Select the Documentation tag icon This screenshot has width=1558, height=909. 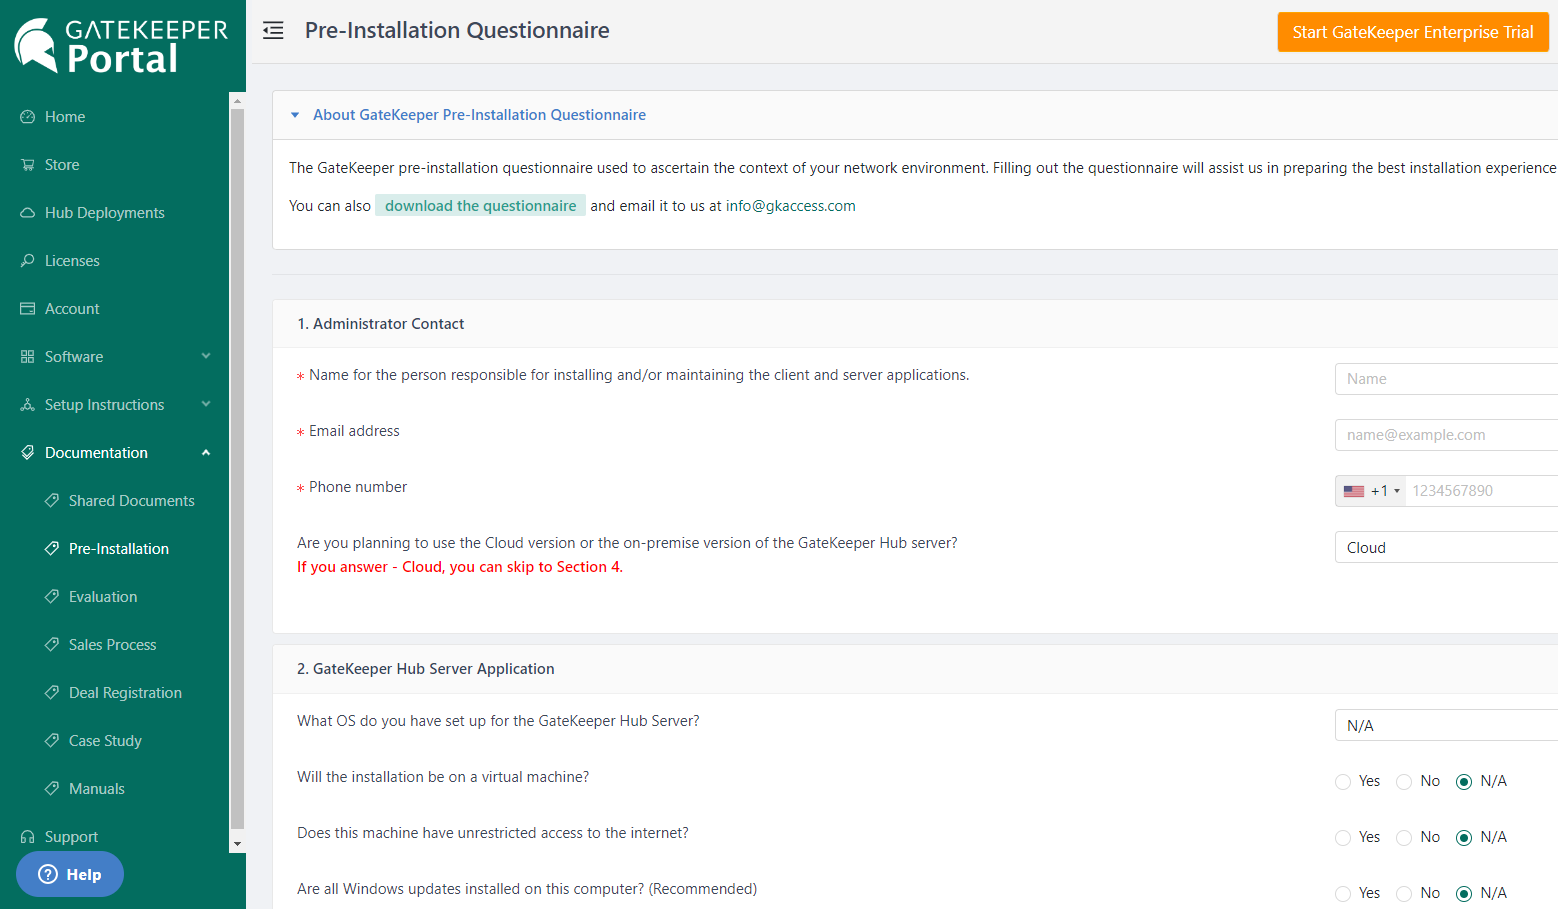[x=27, y=452]
